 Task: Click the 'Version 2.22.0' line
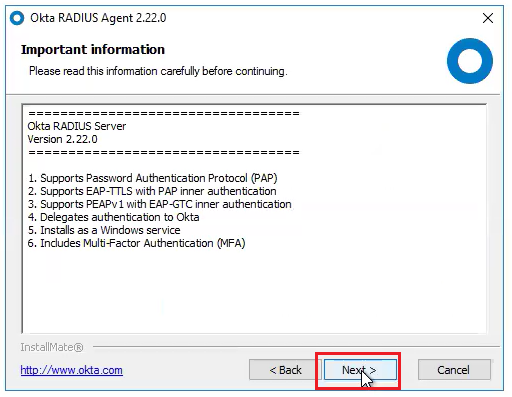(x=62, y=139)
